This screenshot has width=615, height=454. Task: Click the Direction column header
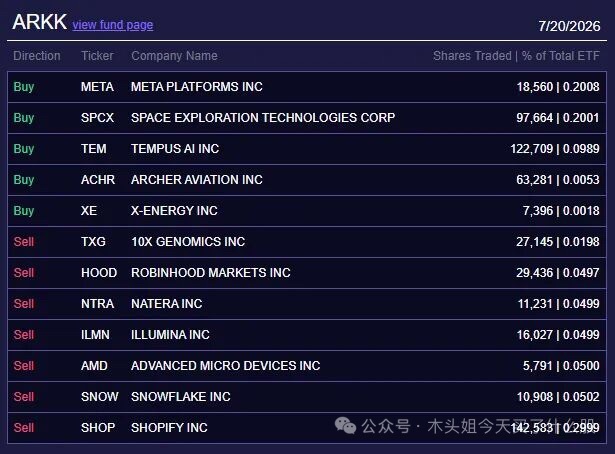point(37,56)
